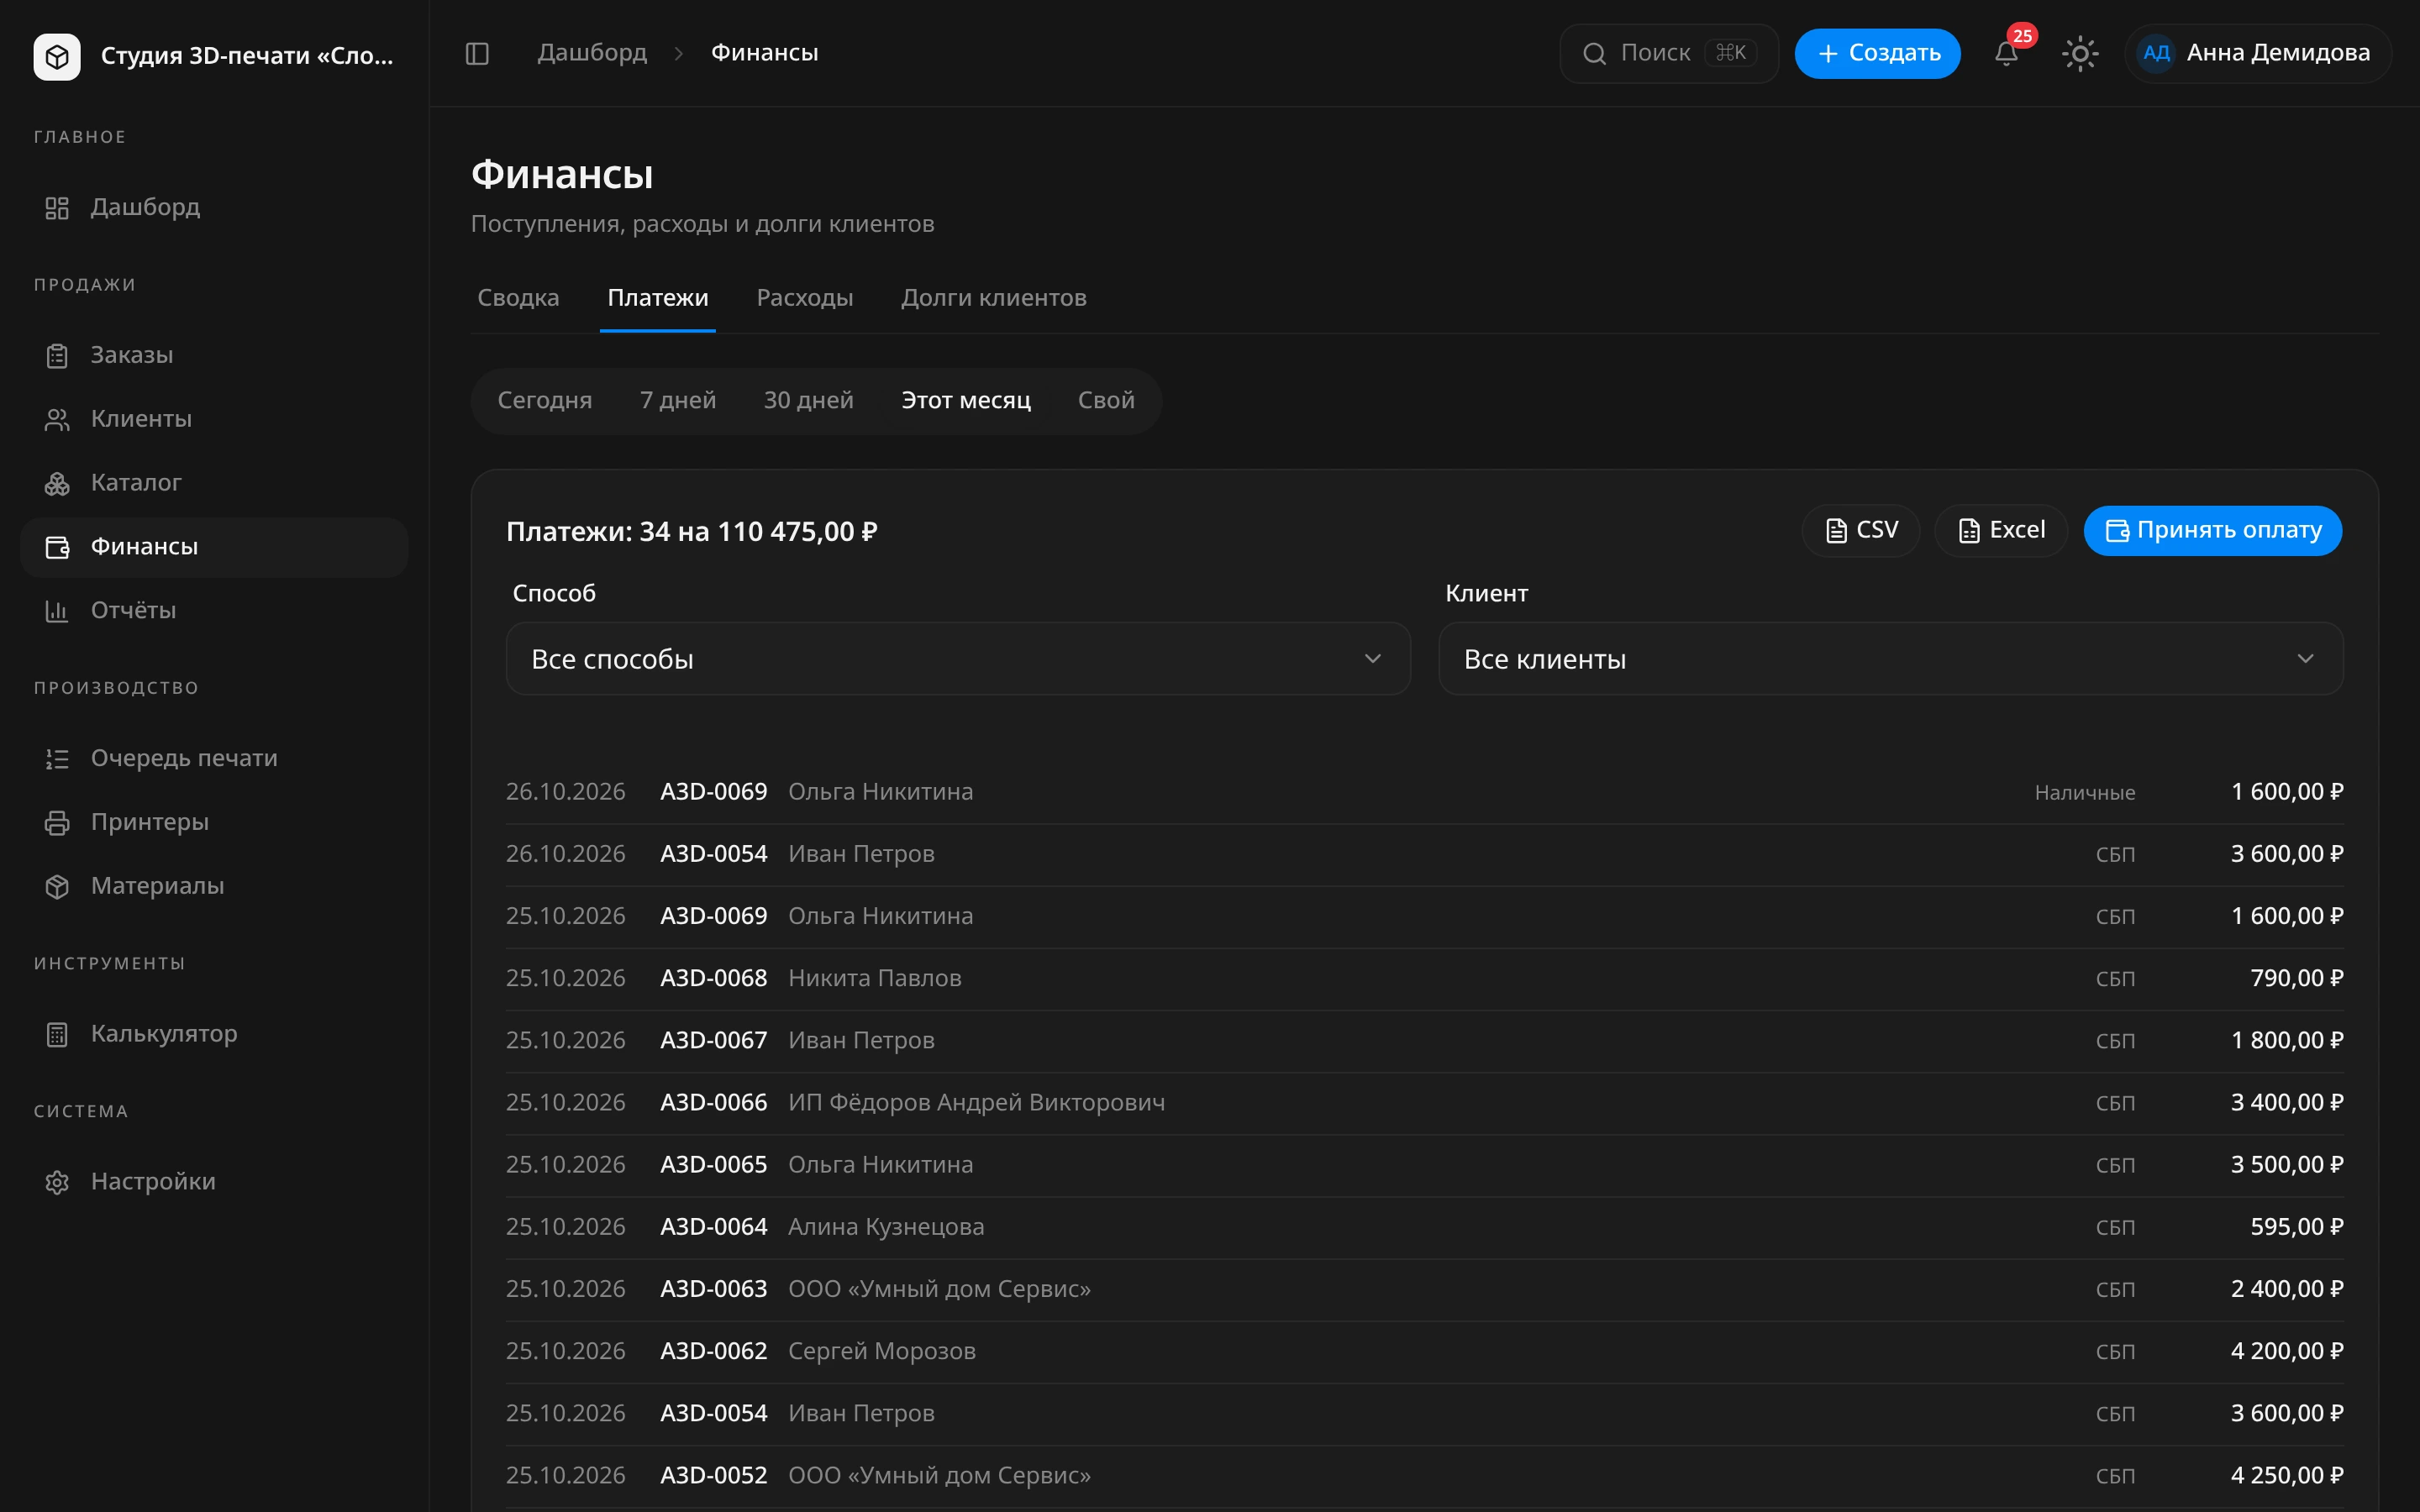Switch to the Сводка tab

[518, 298]
